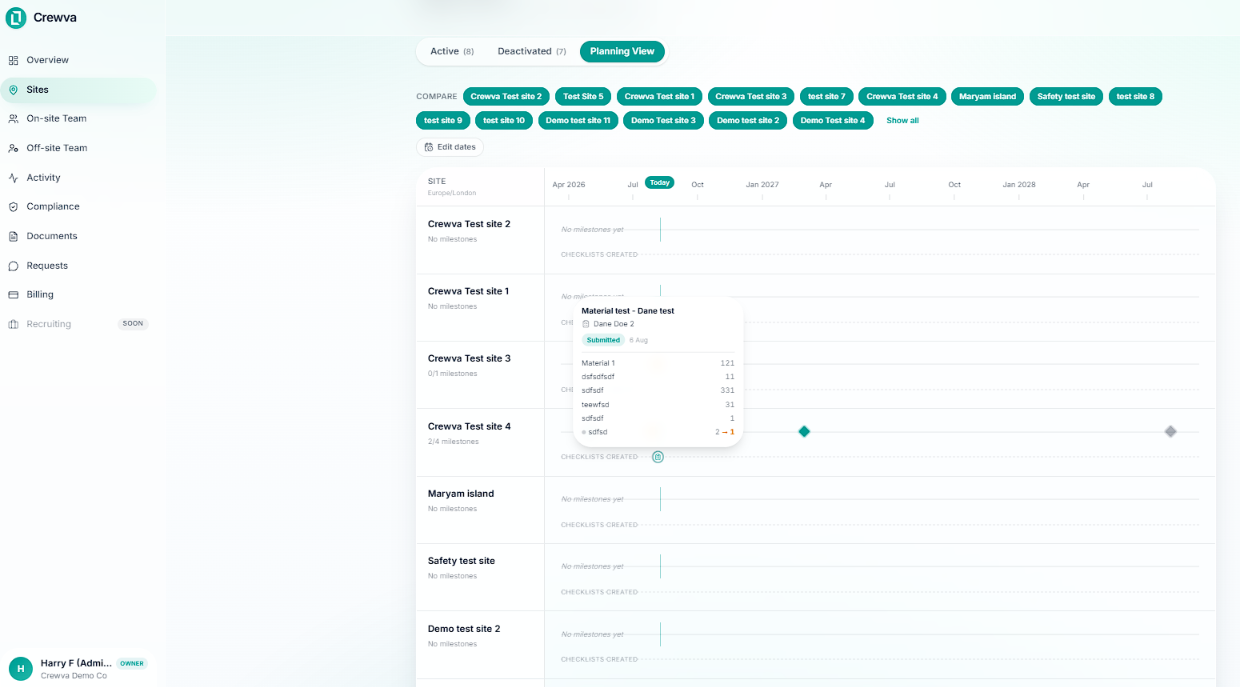Image resolution: width=1241 pixels, height=687 pixels.
Task: Click the teewfsd row in popup
Action: (x=658, y=404)
